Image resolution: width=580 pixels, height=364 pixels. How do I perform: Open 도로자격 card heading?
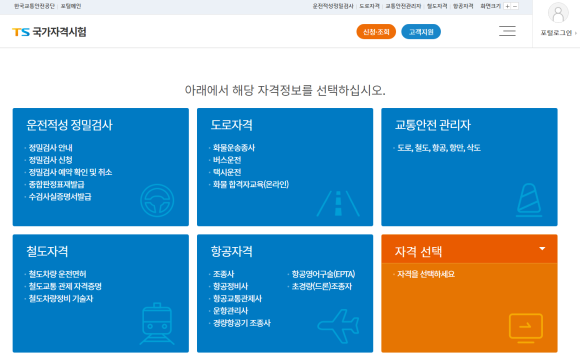(x=232, y=125)
